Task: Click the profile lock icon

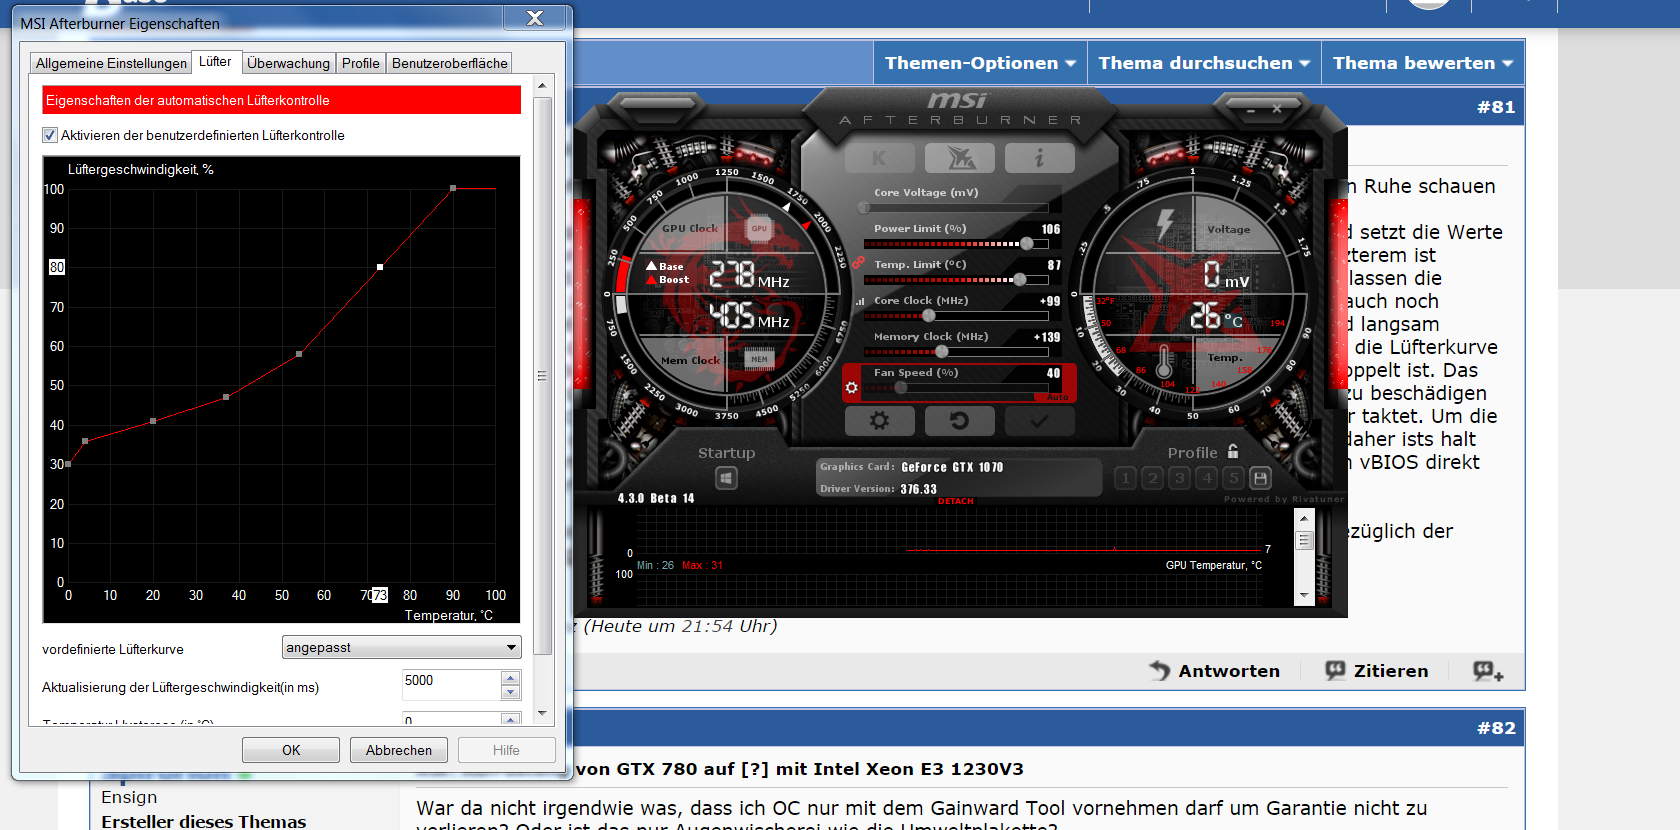Action: (1233, 451)
